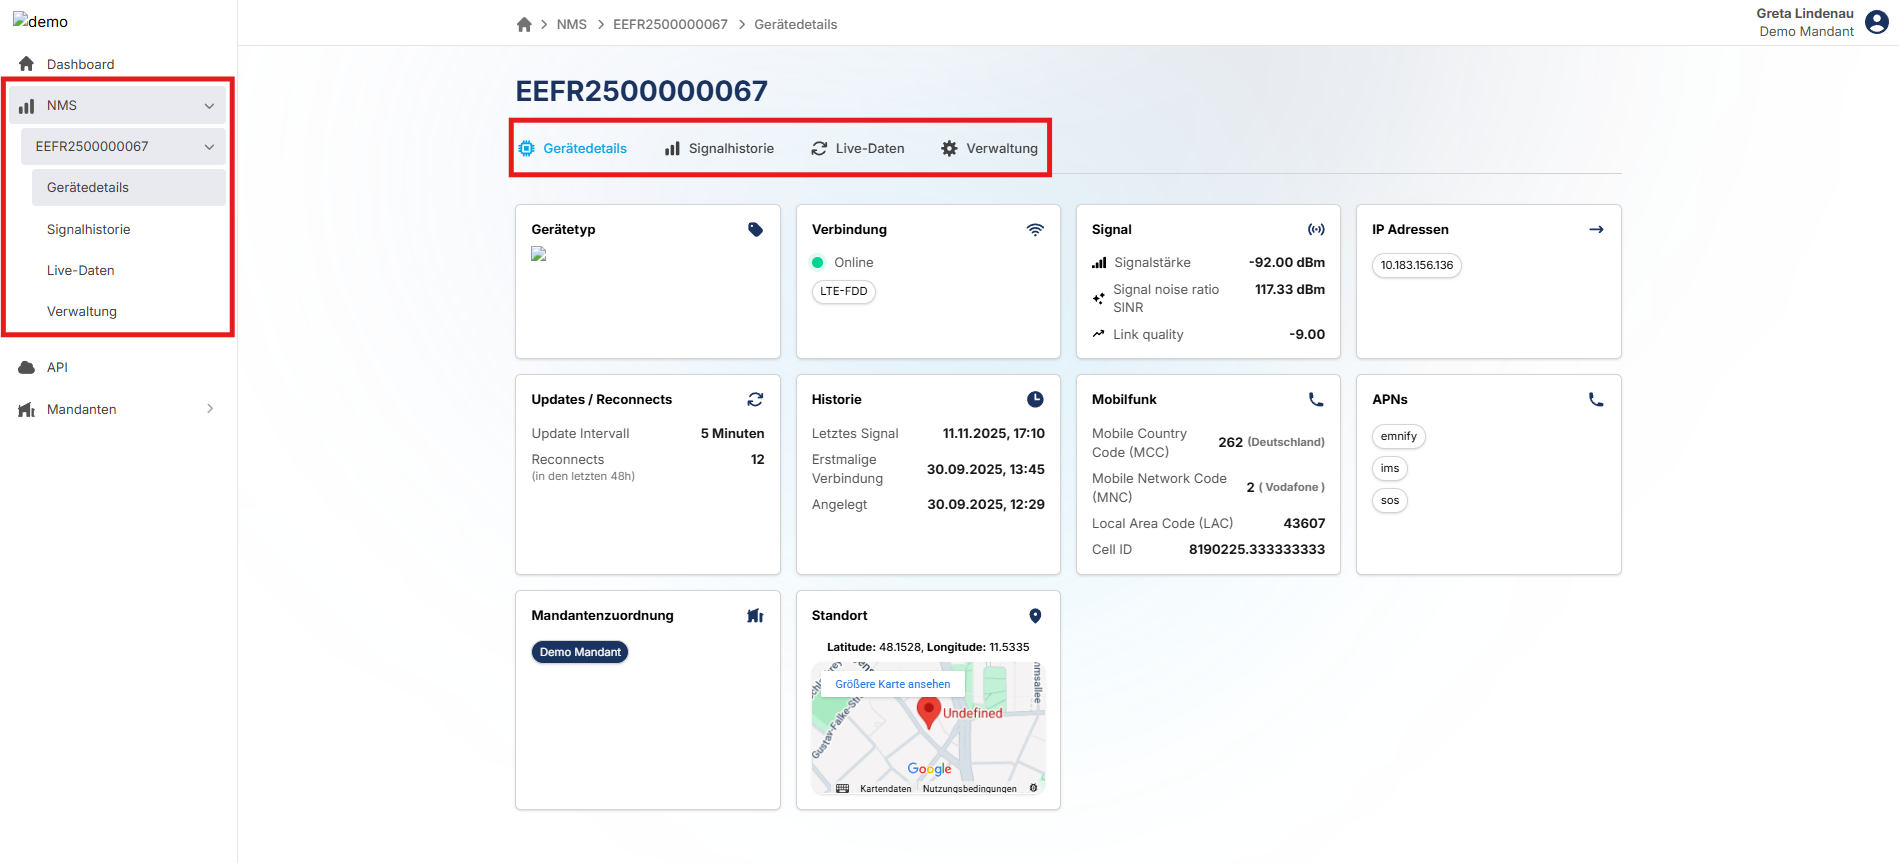Click the user profile avatar icon

coord(1877,22)
